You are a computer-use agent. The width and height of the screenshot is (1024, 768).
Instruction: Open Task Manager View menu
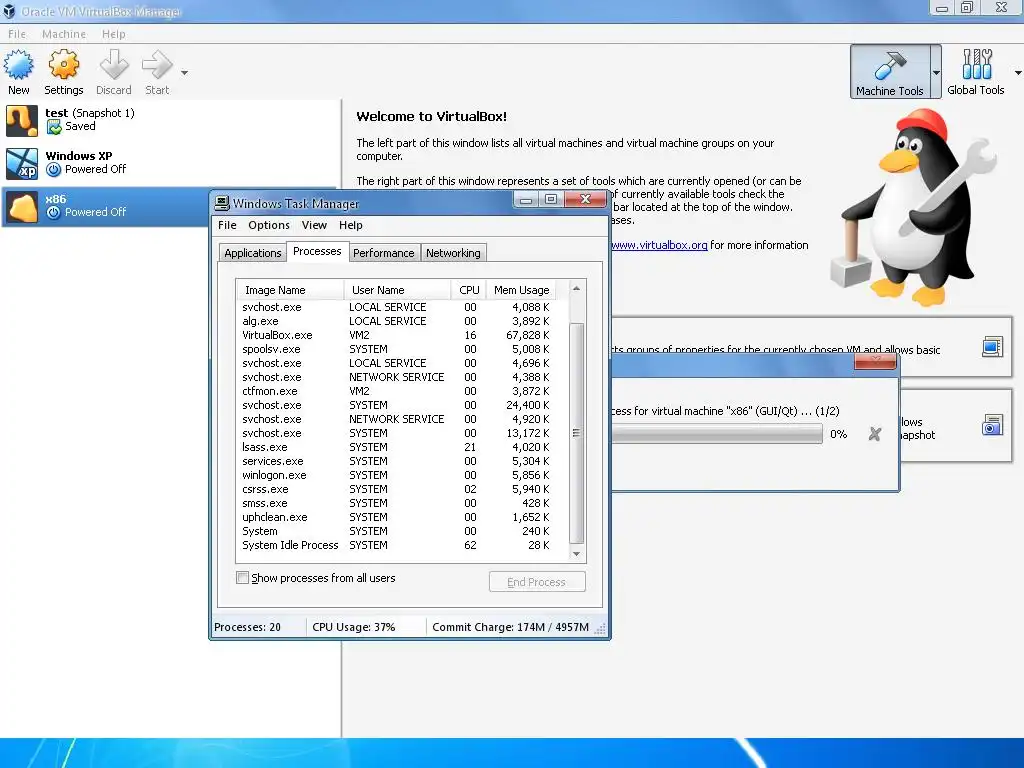314,225
